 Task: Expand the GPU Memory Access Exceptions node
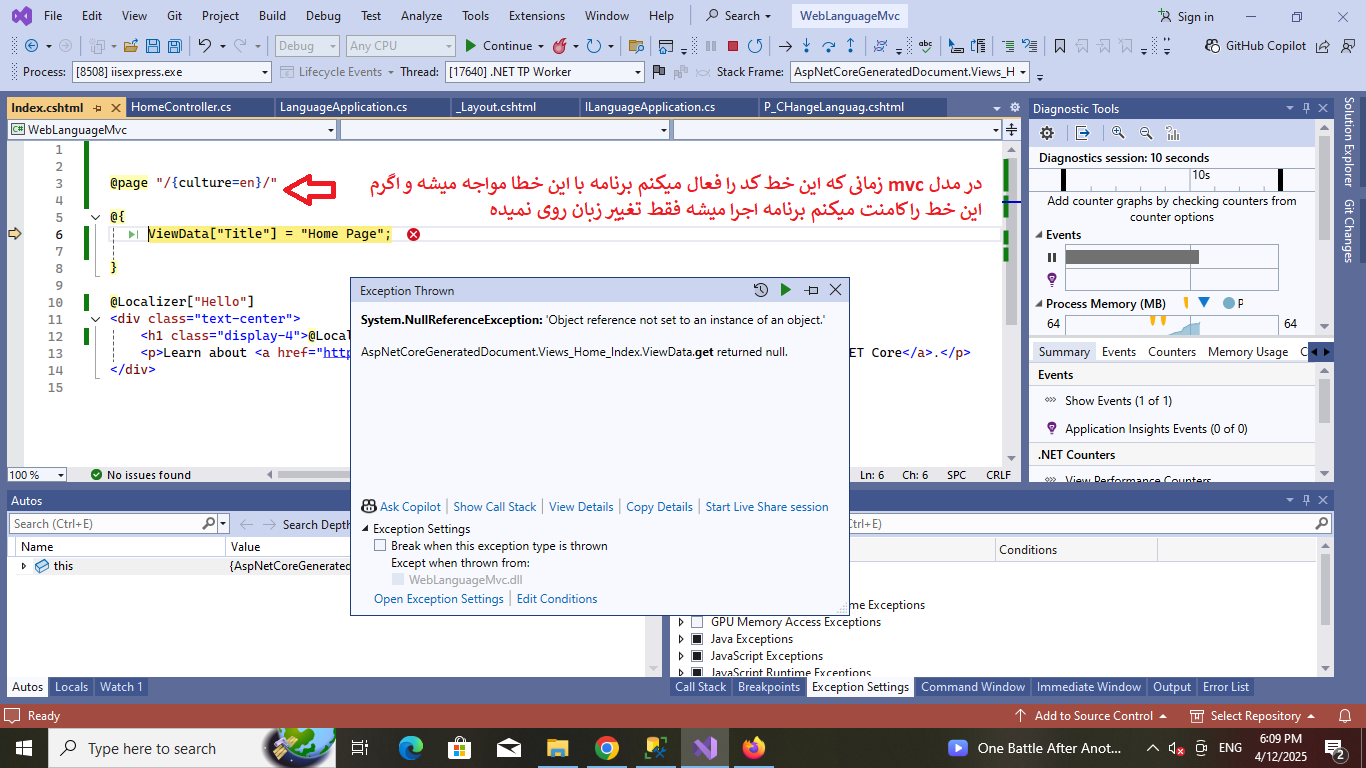point(681,622)
